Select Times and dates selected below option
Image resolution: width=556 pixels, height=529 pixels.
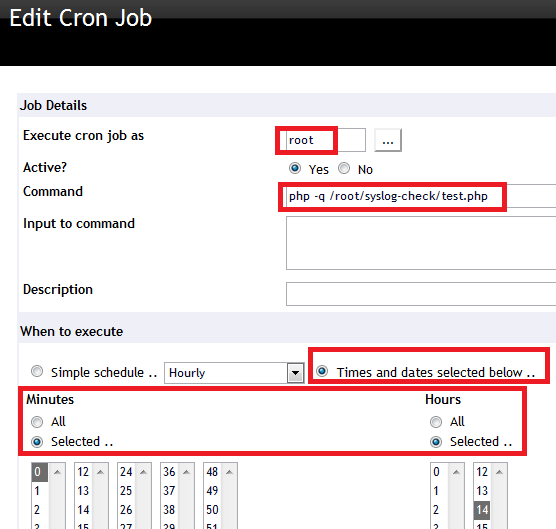(x=322, y=371)
